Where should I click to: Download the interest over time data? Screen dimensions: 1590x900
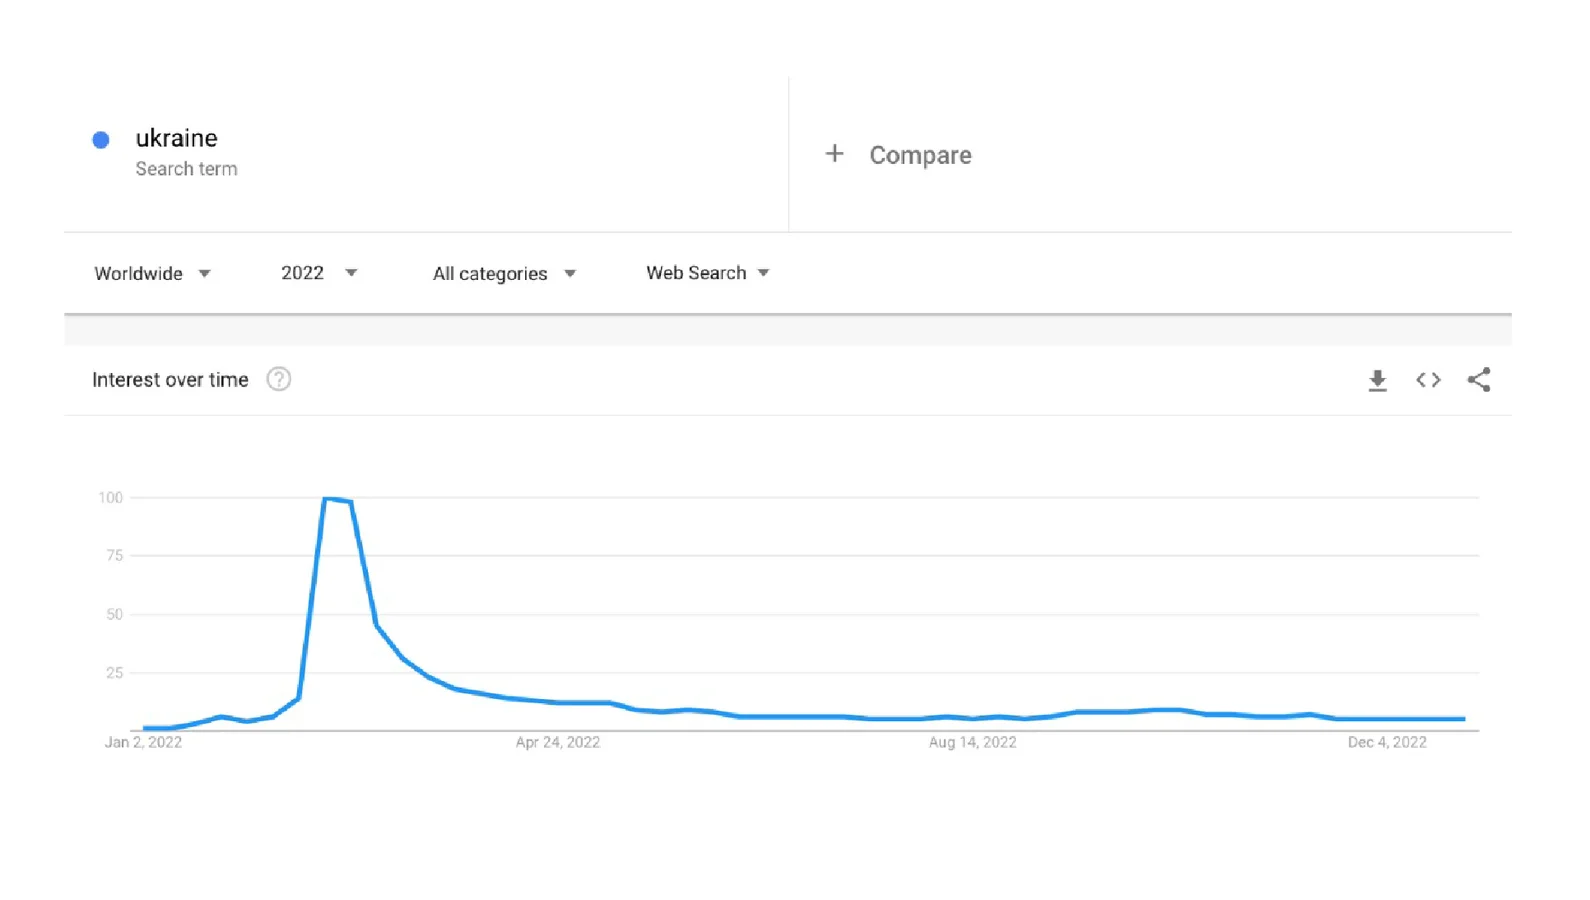point(1377,380)
